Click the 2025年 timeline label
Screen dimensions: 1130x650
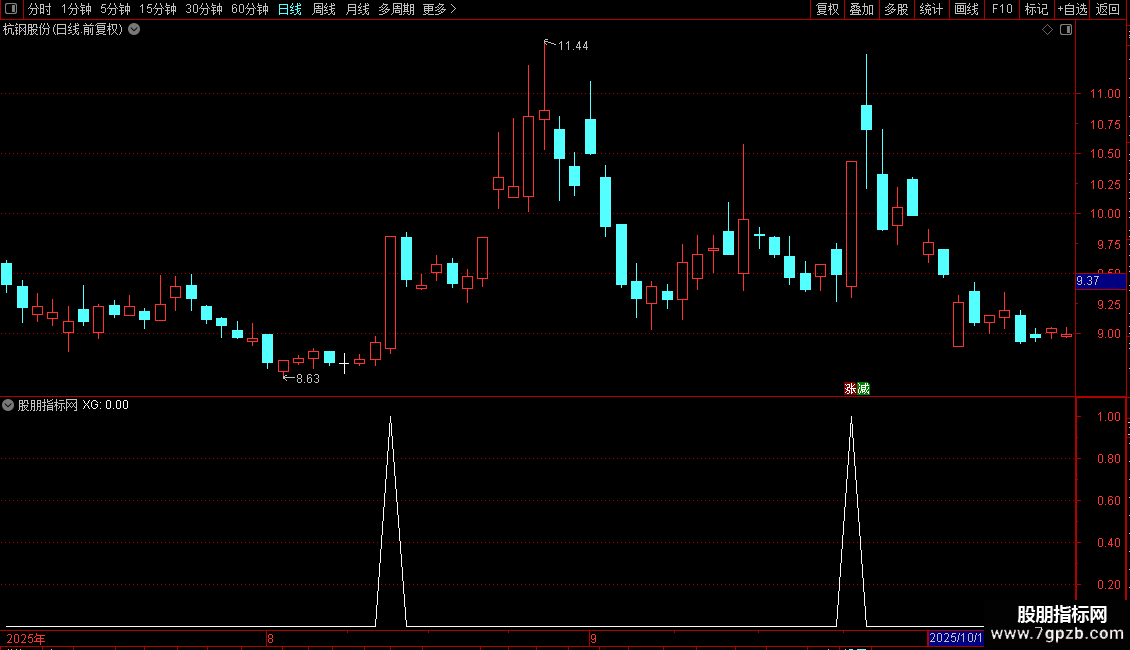coord(26,638)
